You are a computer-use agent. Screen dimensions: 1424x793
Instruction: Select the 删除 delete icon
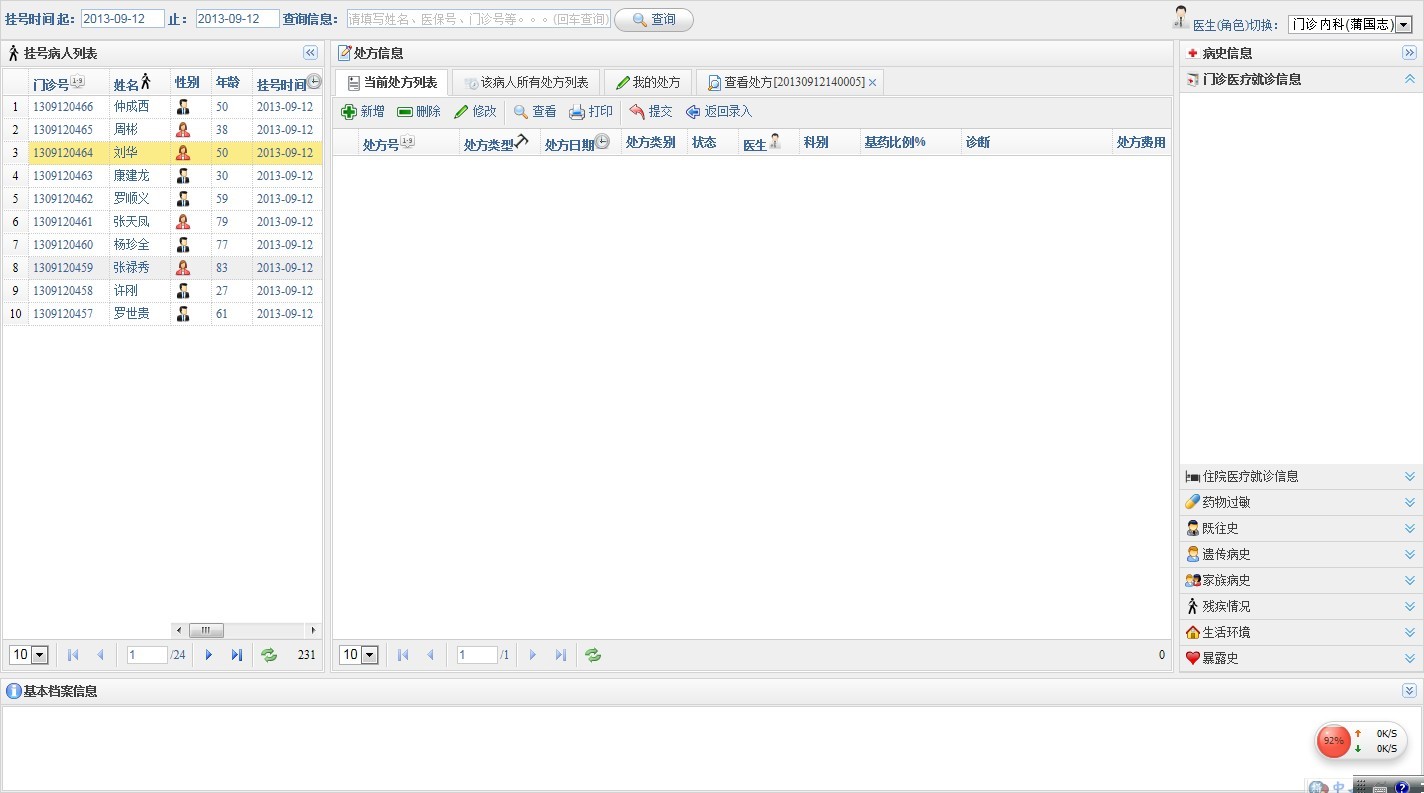406,111
